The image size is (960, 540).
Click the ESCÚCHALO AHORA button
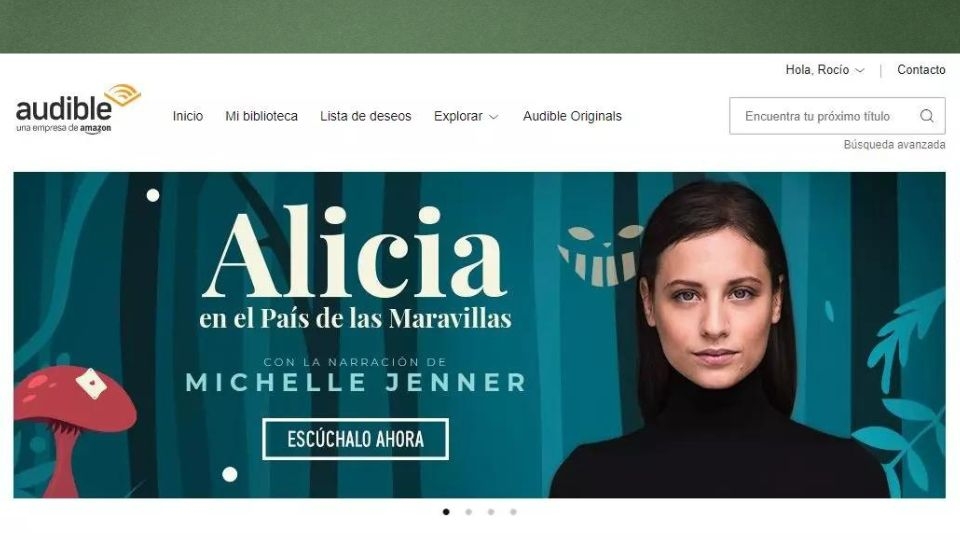355,439
